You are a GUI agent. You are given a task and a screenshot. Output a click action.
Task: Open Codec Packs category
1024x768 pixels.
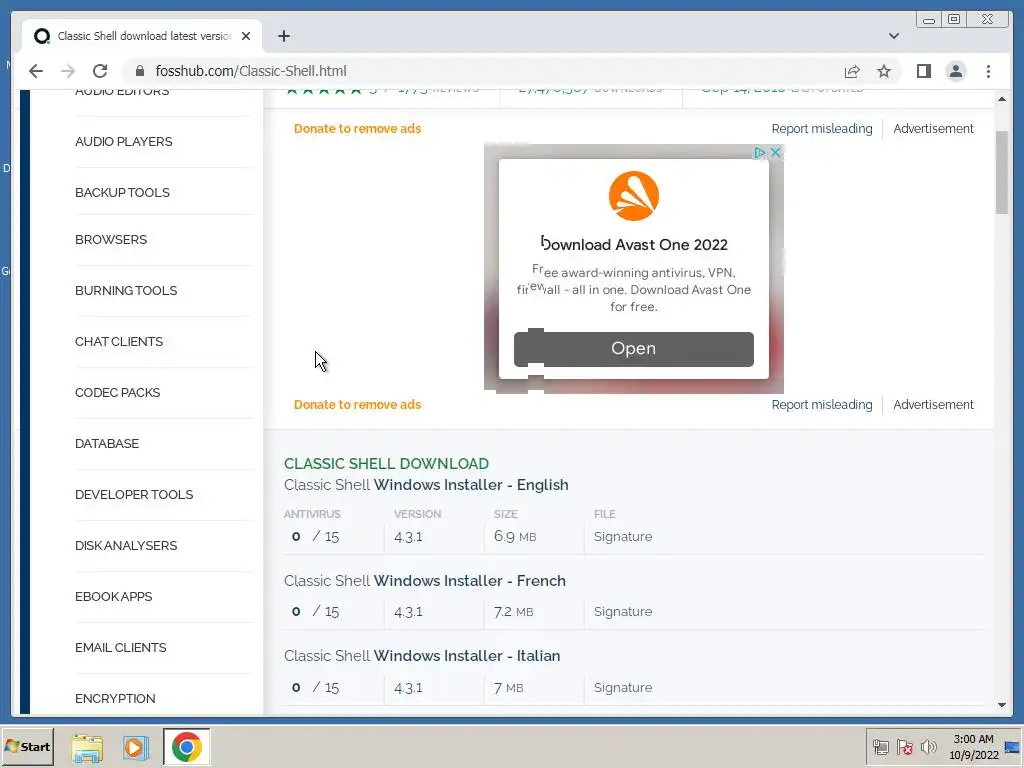[x=118, y=392]
